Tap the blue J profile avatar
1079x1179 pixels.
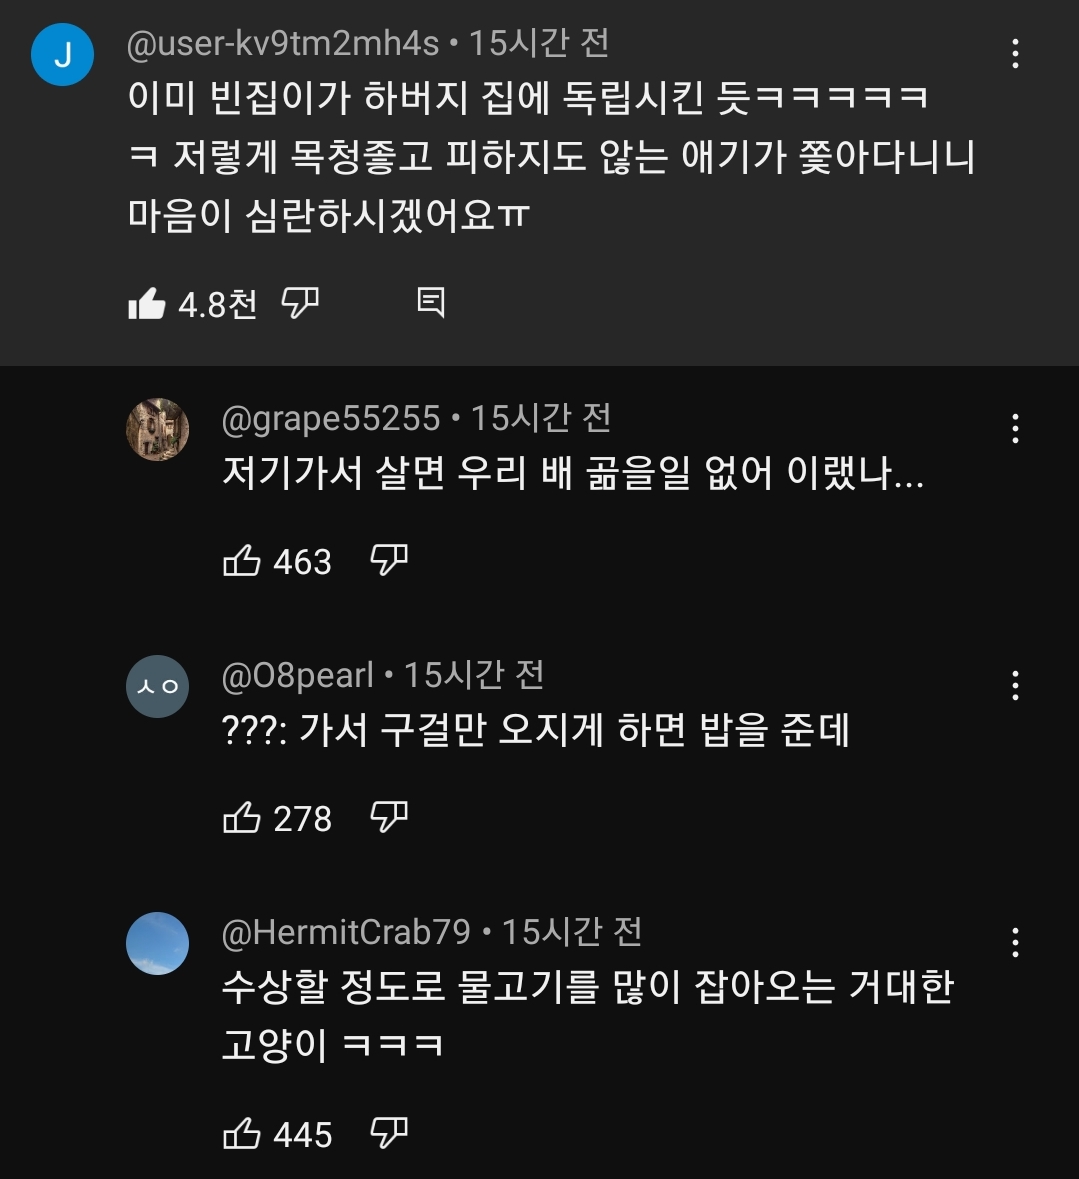click(62, 55)
